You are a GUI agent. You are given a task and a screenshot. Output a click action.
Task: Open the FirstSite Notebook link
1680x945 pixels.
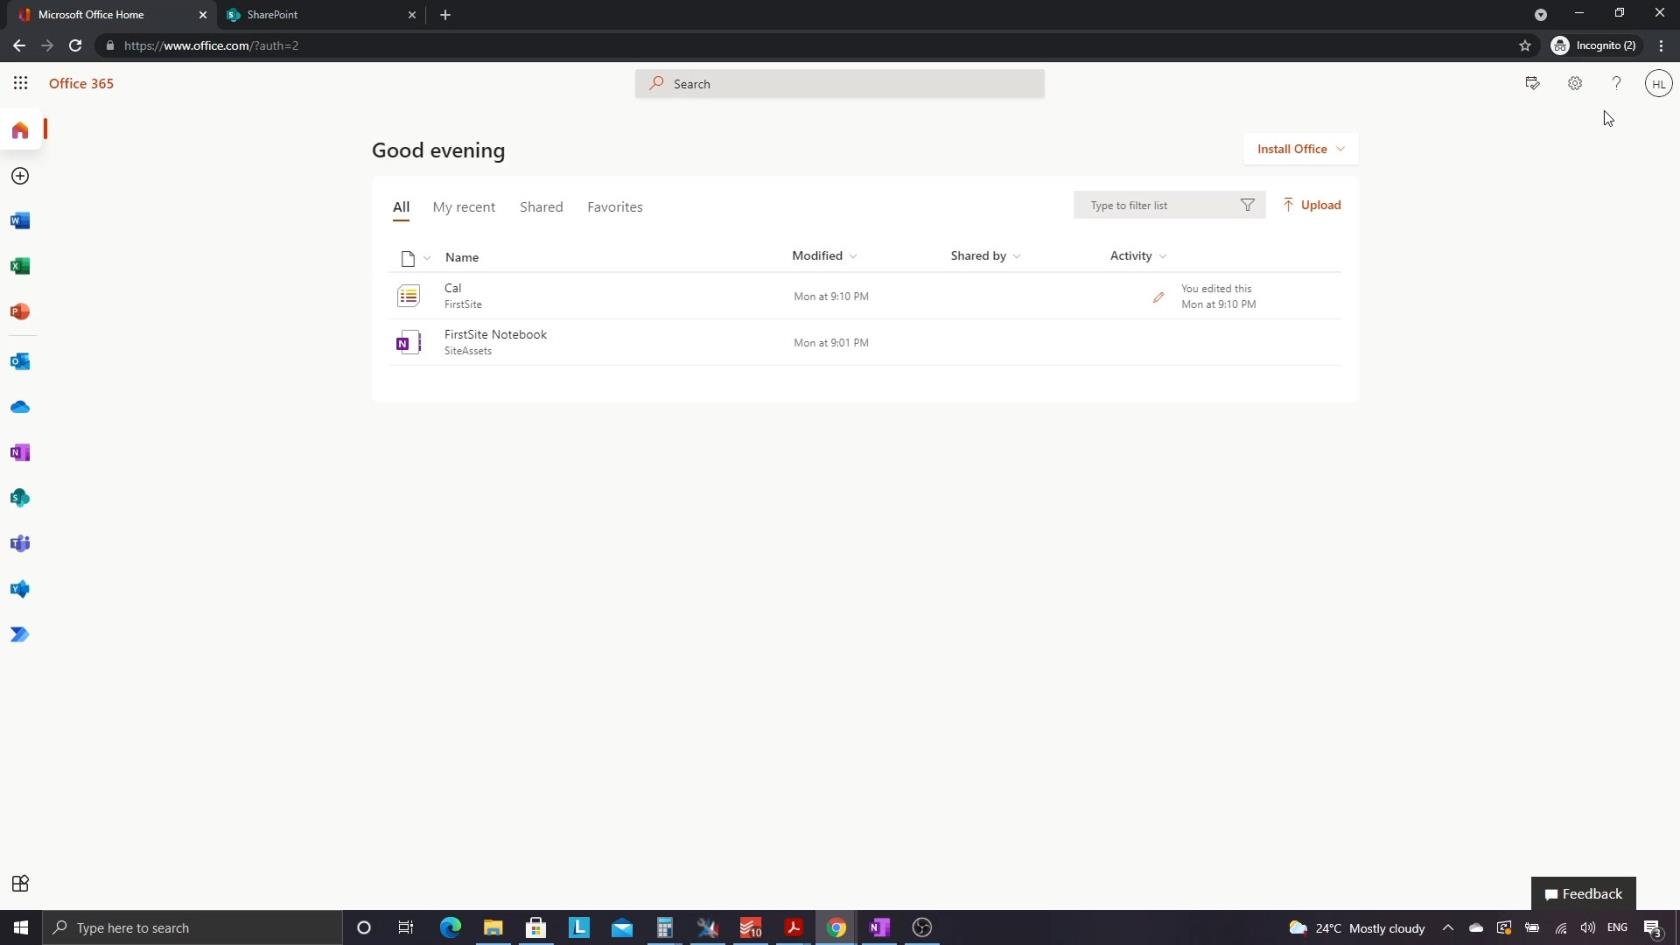(x=495, y=335)
